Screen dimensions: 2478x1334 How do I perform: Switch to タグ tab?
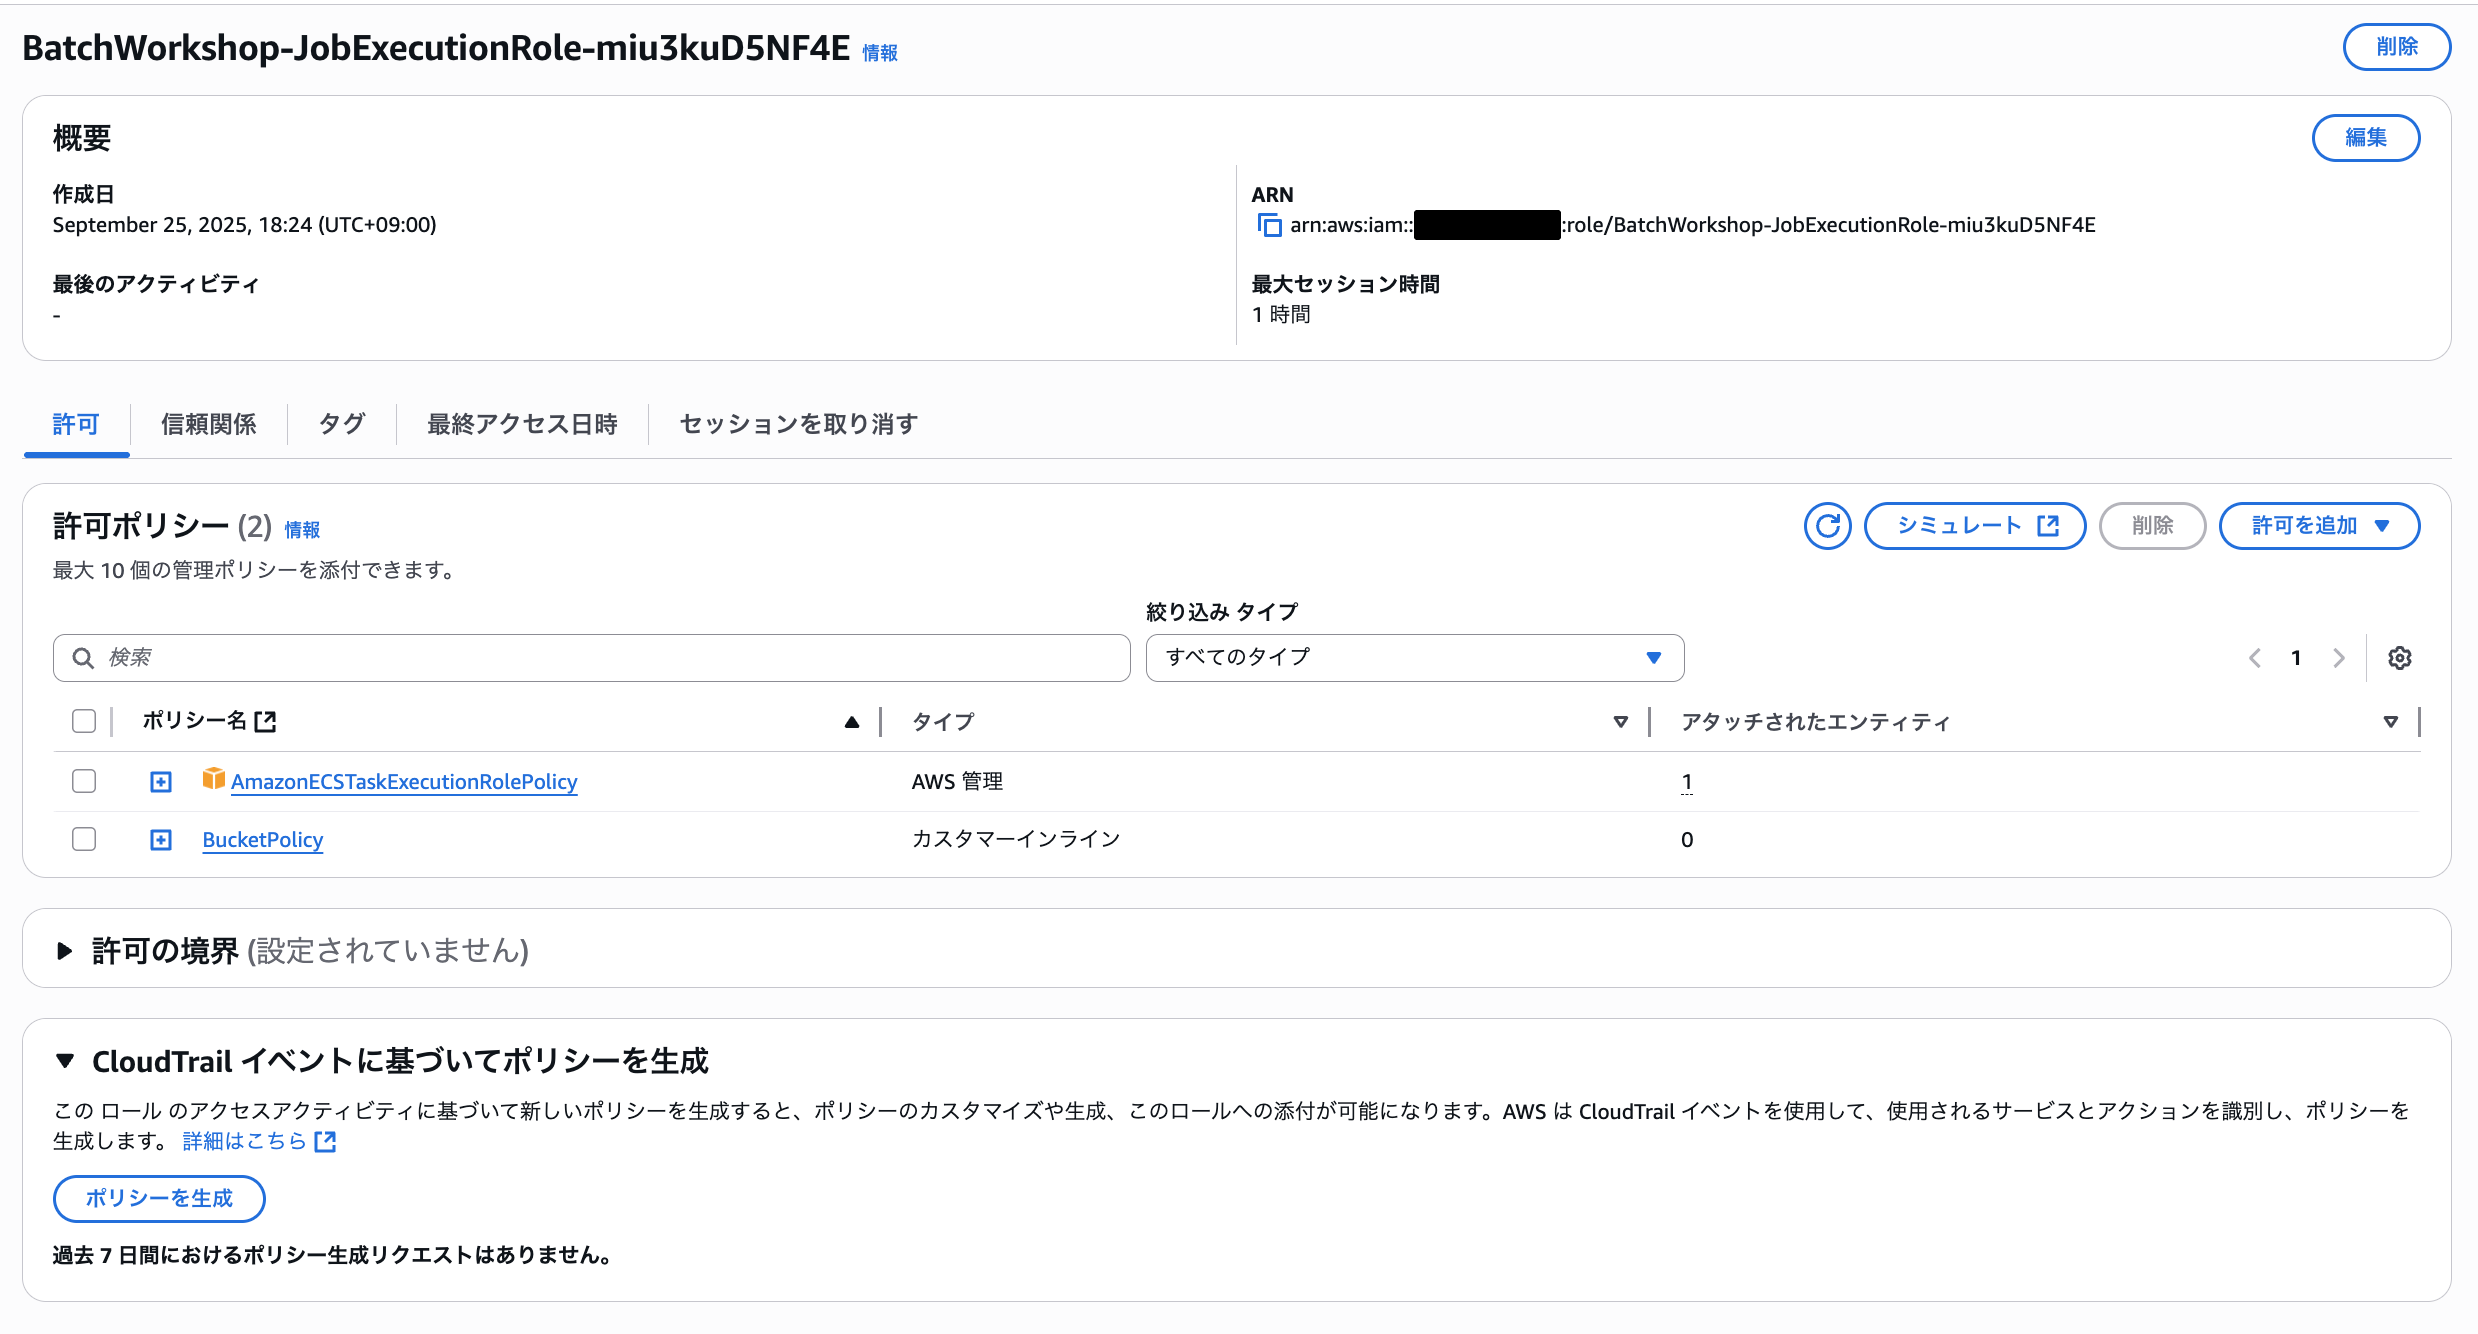[x=342, y=425]
